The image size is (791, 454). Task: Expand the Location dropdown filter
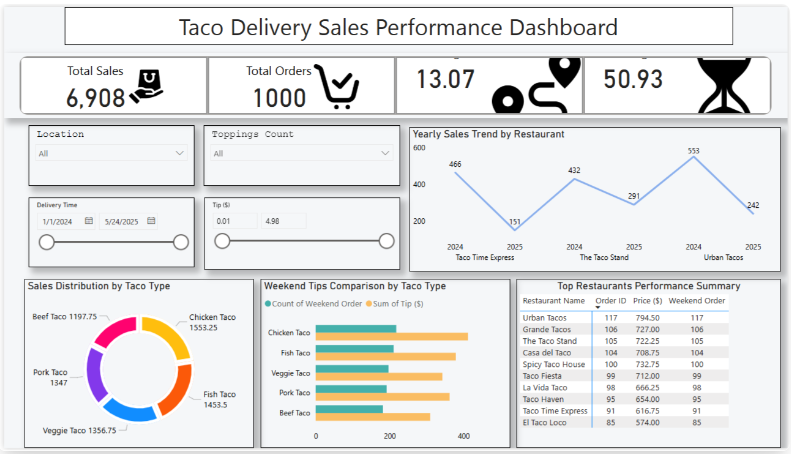[x=179, y=153]
